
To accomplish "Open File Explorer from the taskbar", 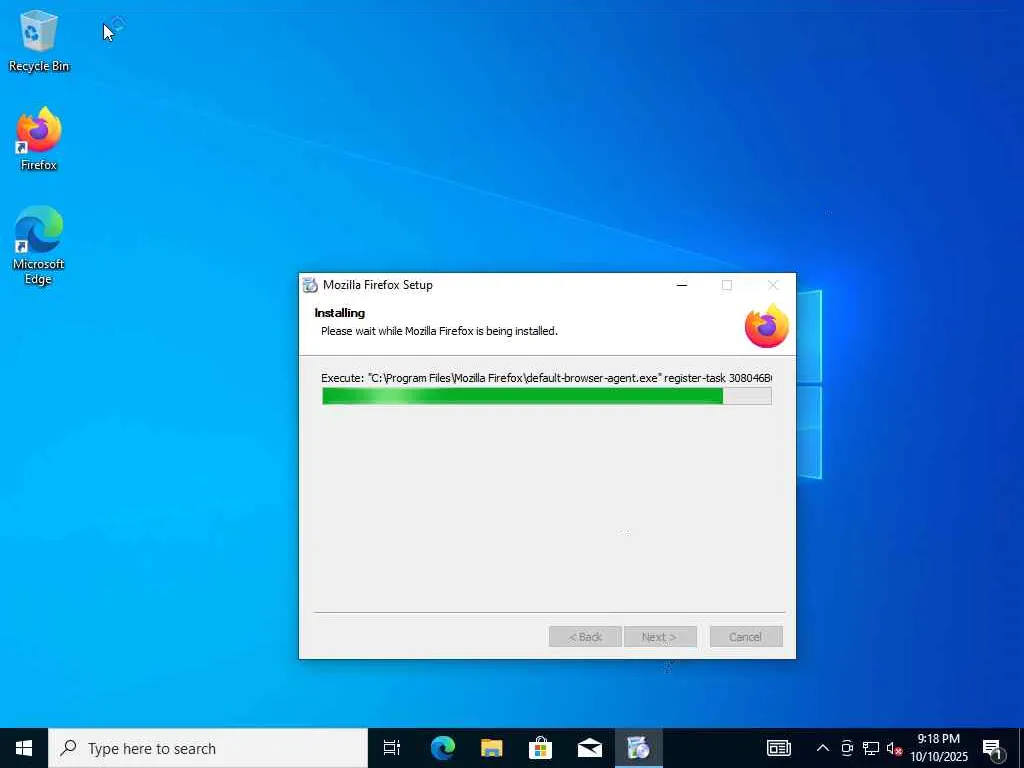I will [492, 748].
